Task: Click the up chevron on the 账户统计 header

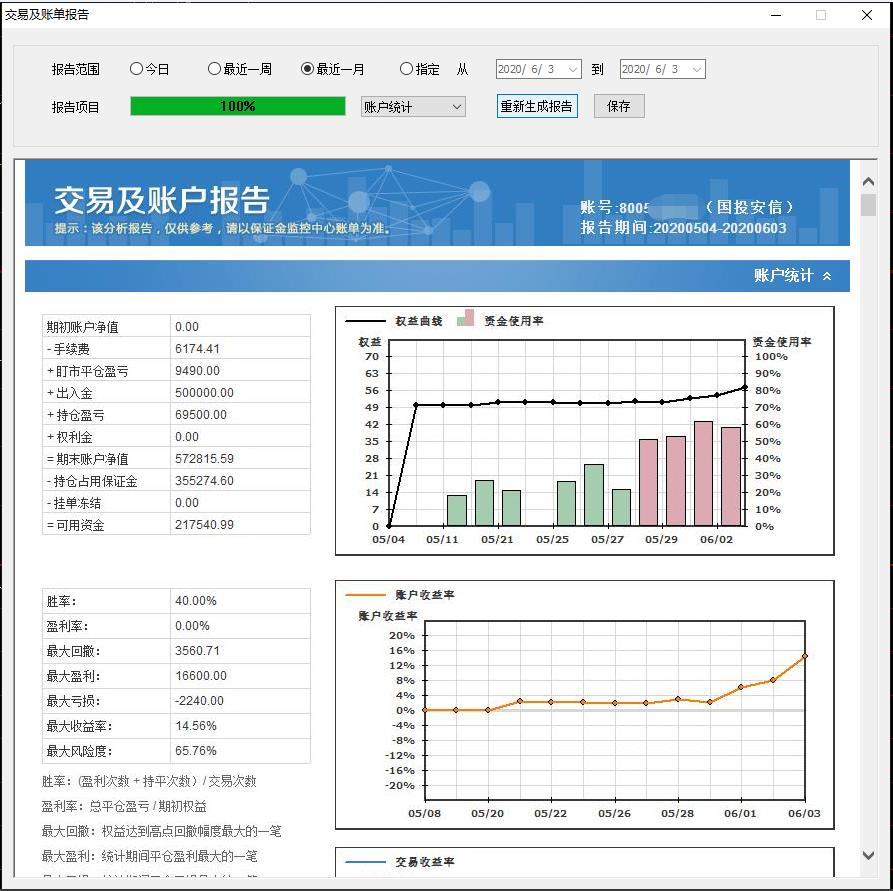Action: click(826, 276)
